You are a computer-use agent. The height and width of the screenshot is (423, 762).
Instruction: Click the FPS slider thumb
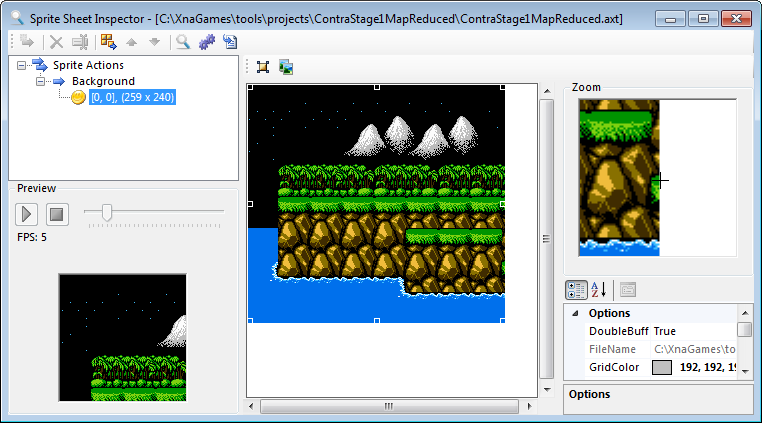[107, 212]
